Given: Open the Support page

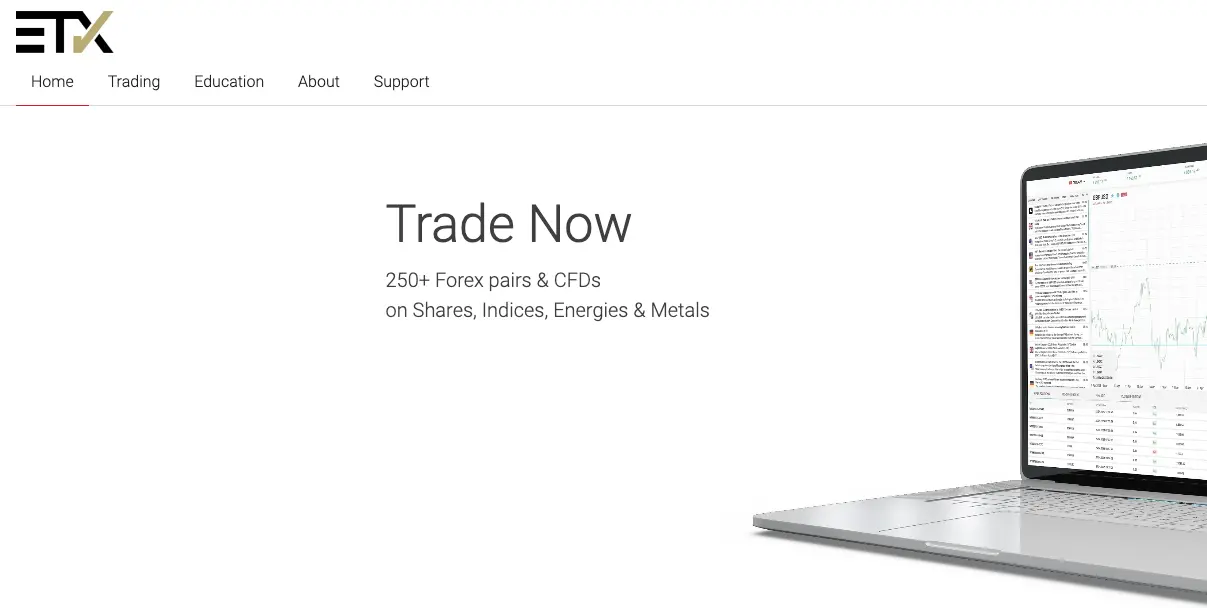Looking at the screenshot, I should coord(401,82).
